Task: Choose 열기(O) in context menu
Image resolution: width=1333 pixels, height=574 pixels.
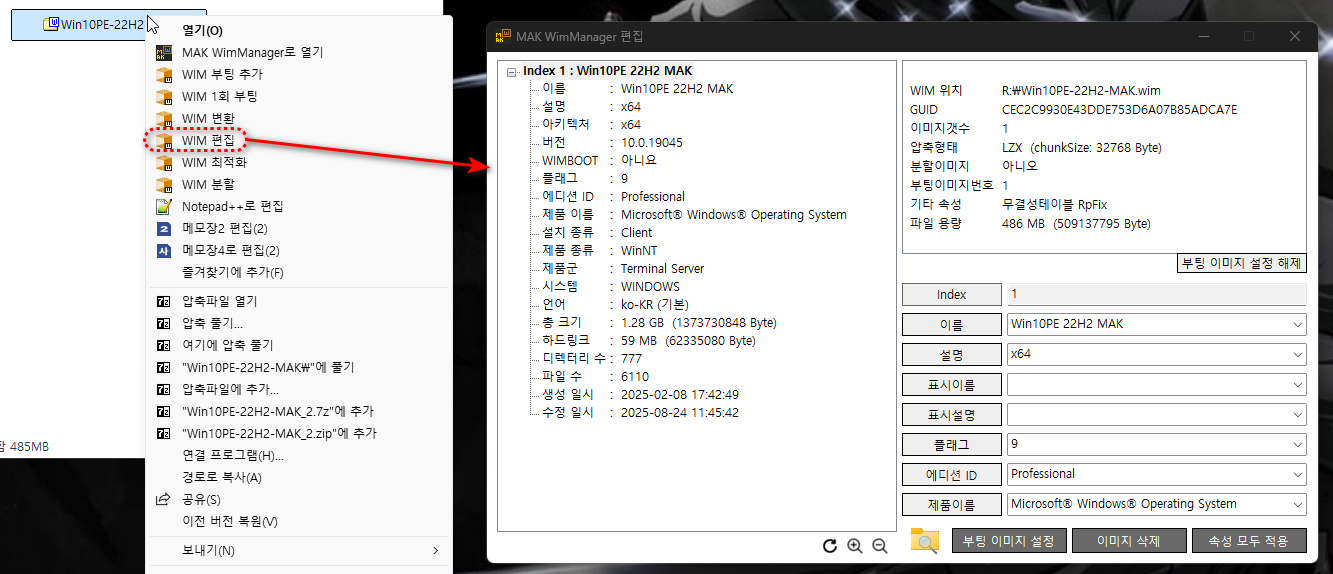Action: 203,30
